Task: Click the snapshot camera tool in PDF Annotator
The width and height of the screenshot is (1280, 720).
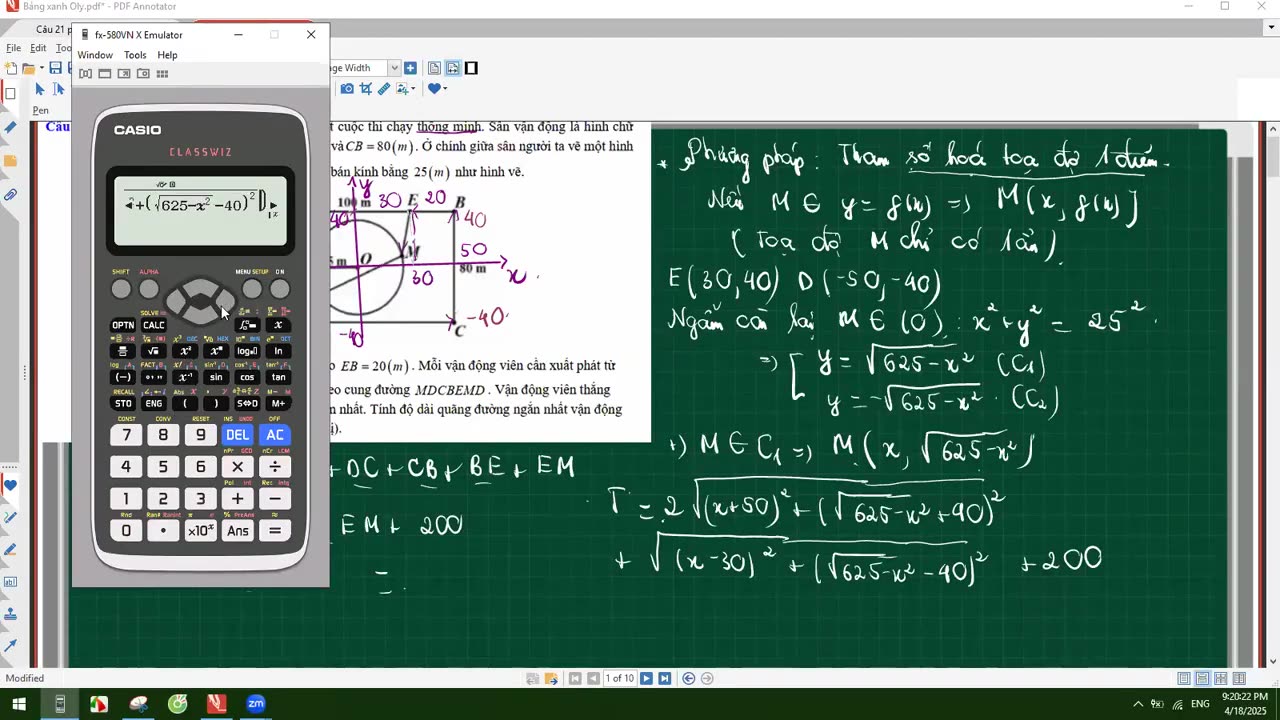Action: [x=347, y=89]
